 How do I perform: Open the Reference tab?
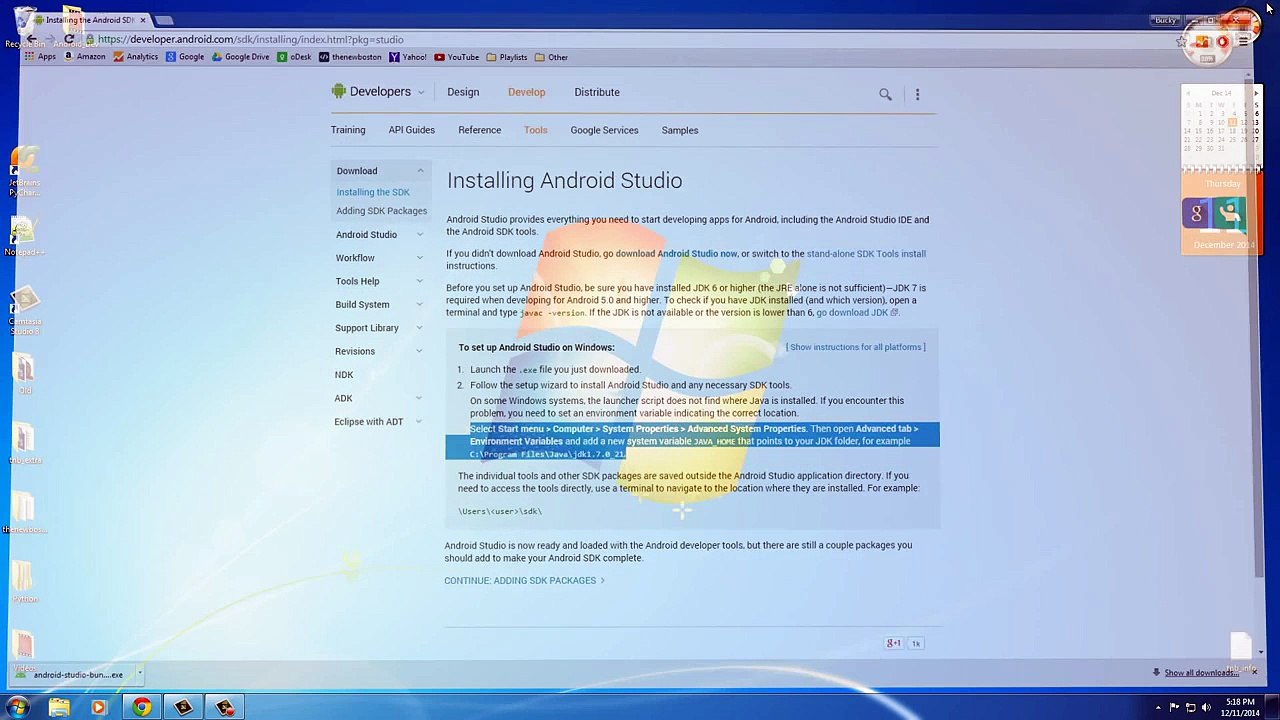(480, 130)
